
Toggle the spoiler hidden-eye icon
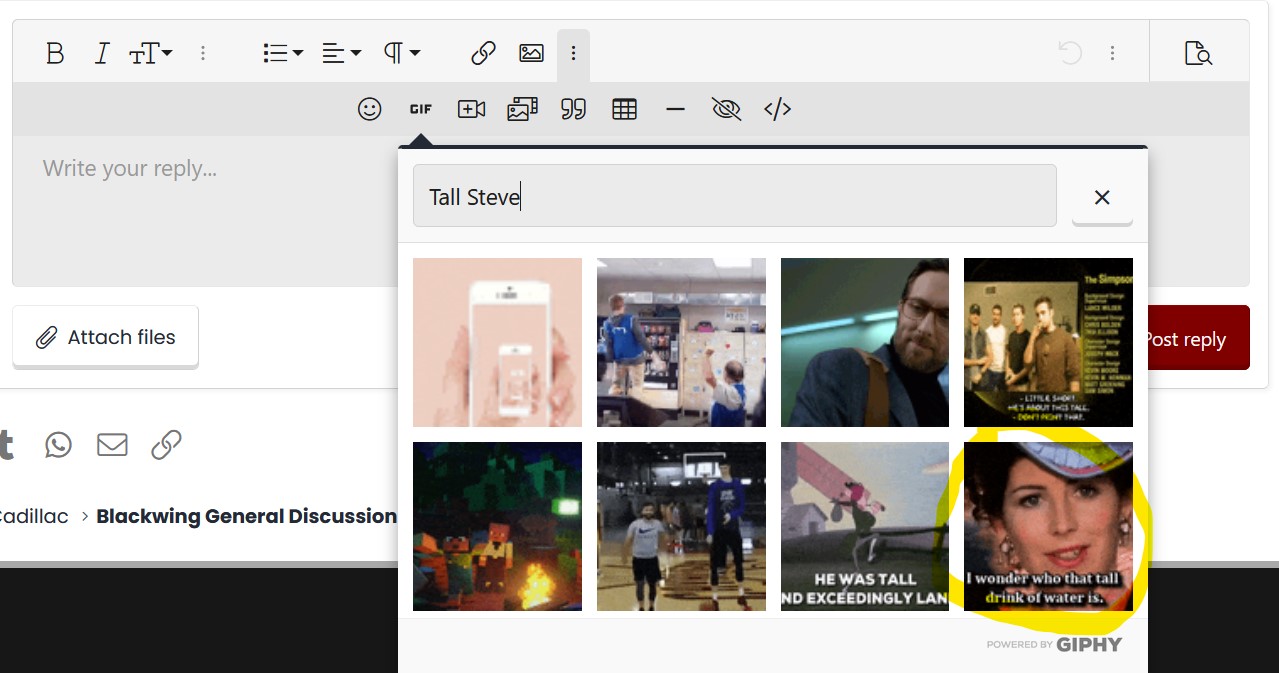(x=726, y=110)
